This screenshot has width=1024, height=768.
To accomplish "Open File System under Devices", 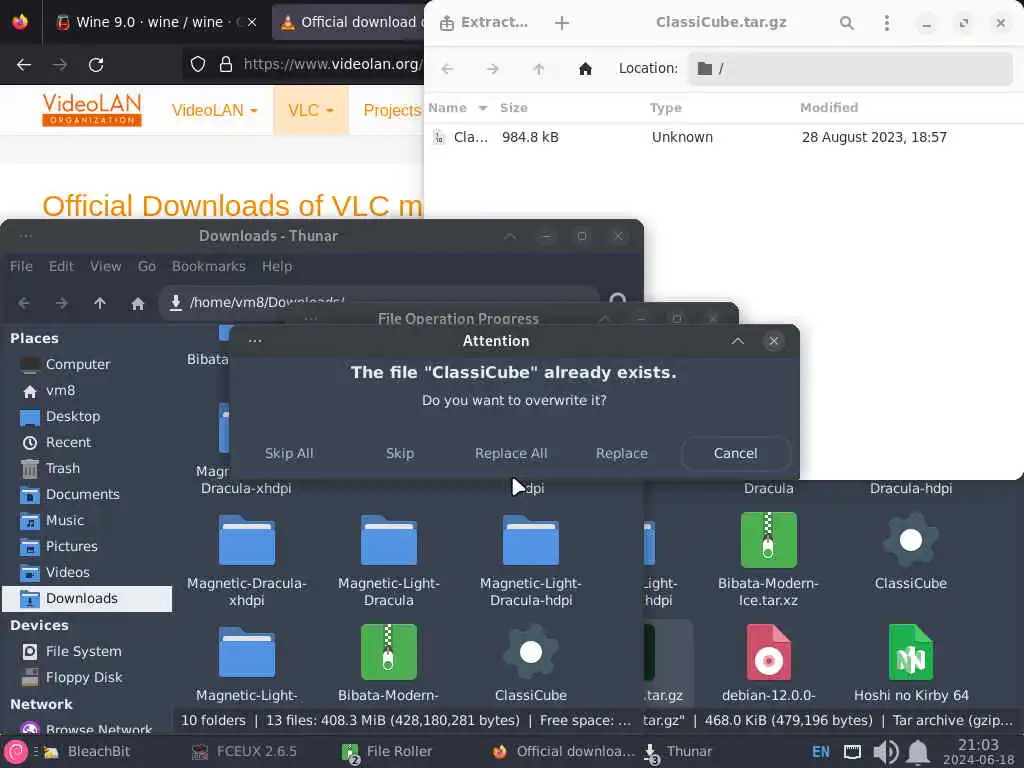I will pyautogui.click(x=86, y=651).
